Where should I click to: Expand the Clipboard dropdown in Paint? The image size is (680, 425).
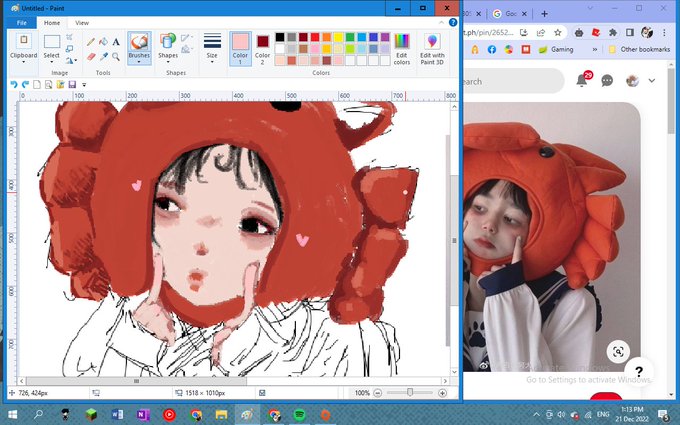click(23, 62)
